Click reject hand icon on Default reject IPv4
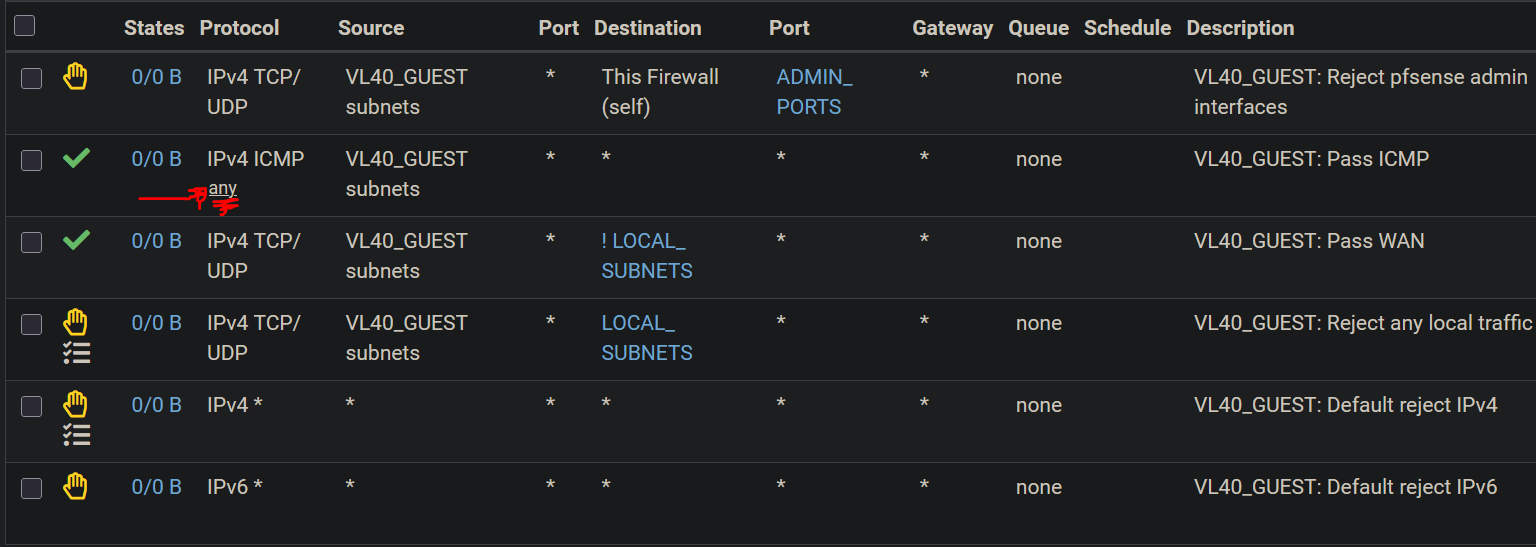This screenshot has height=547, width=1536. 76,404
